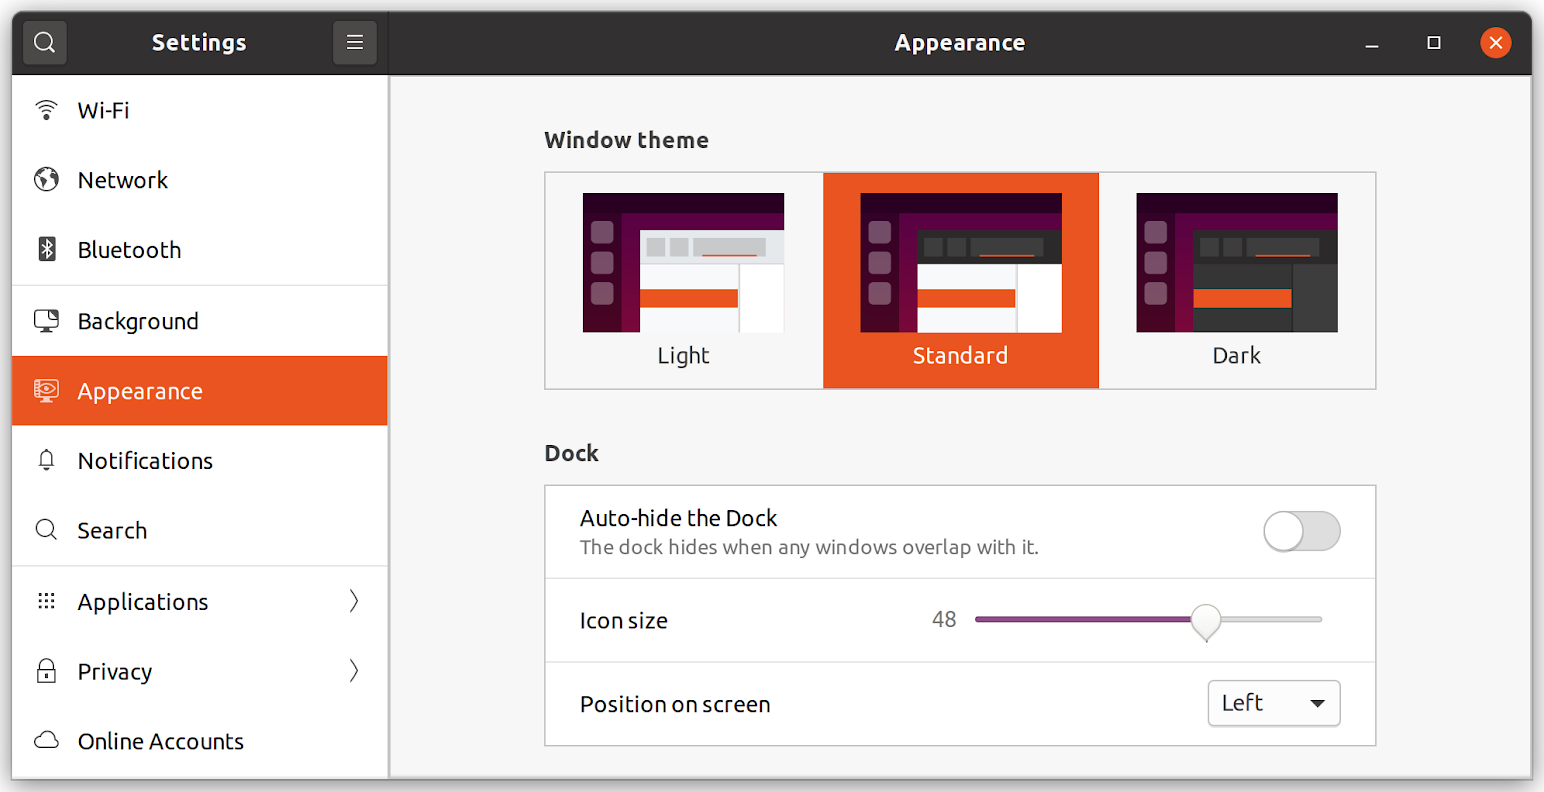Screen dimensions: 1544x792
Task: Click the Wi-Fi signal icon
Action: coord(46,110)
